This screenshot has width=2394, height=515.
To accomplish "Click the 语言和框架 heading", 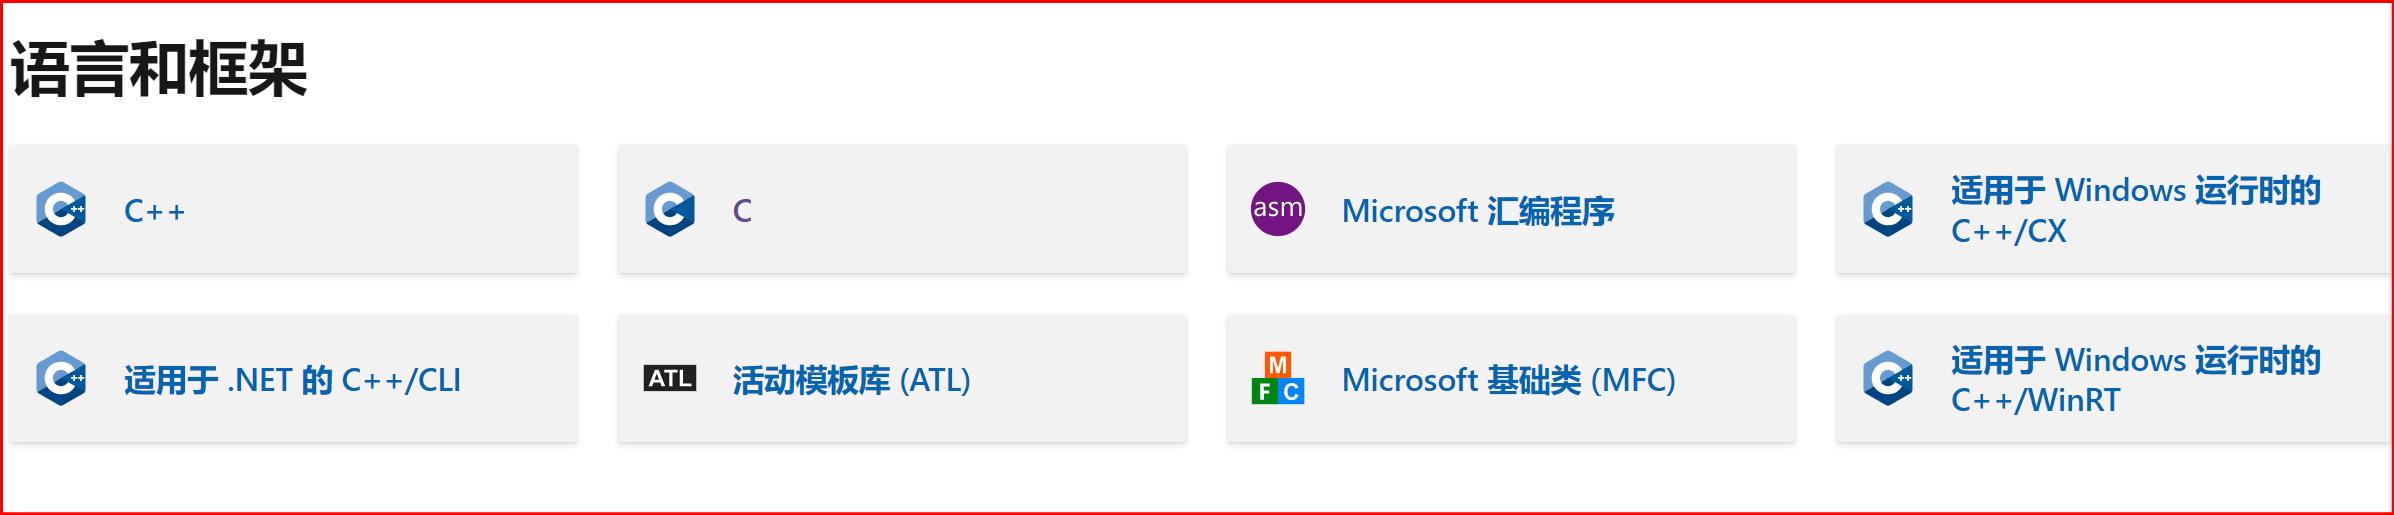I will [x=159, y=70].
